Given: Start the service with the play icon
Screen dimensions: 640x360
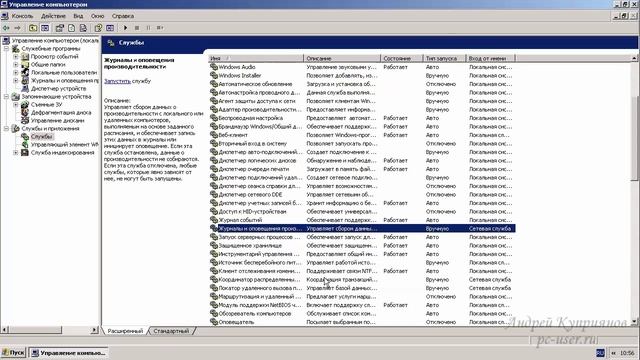Looking at the screenshot, I should point(125,28).
